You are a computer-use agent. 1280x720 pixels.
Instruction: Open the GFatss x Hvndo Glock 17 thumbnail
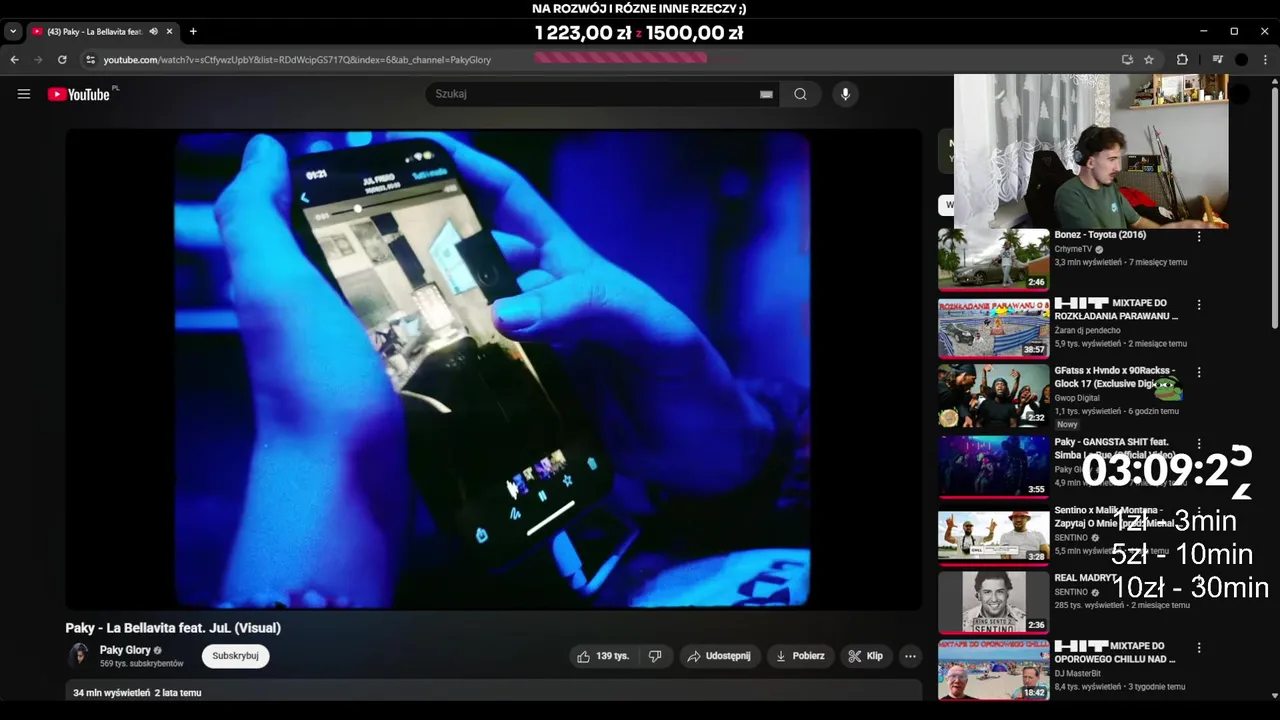993,395
